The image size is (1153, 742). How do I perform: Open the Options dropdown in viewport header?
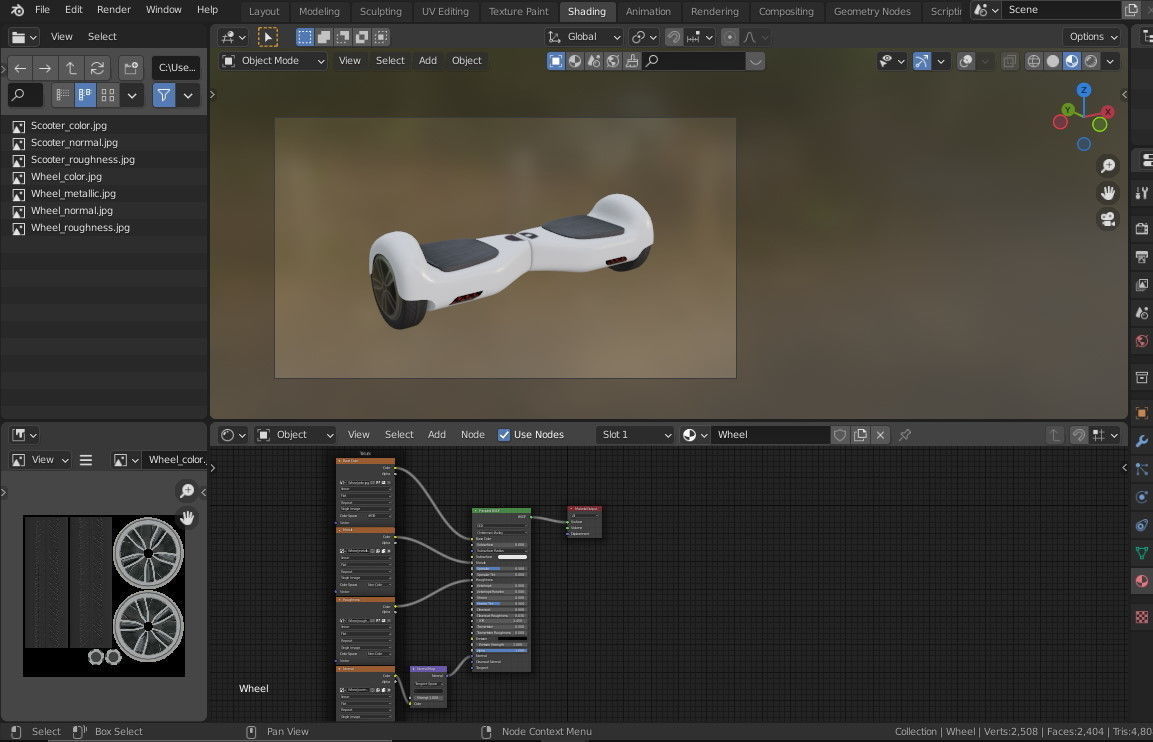pos(1092,37)
